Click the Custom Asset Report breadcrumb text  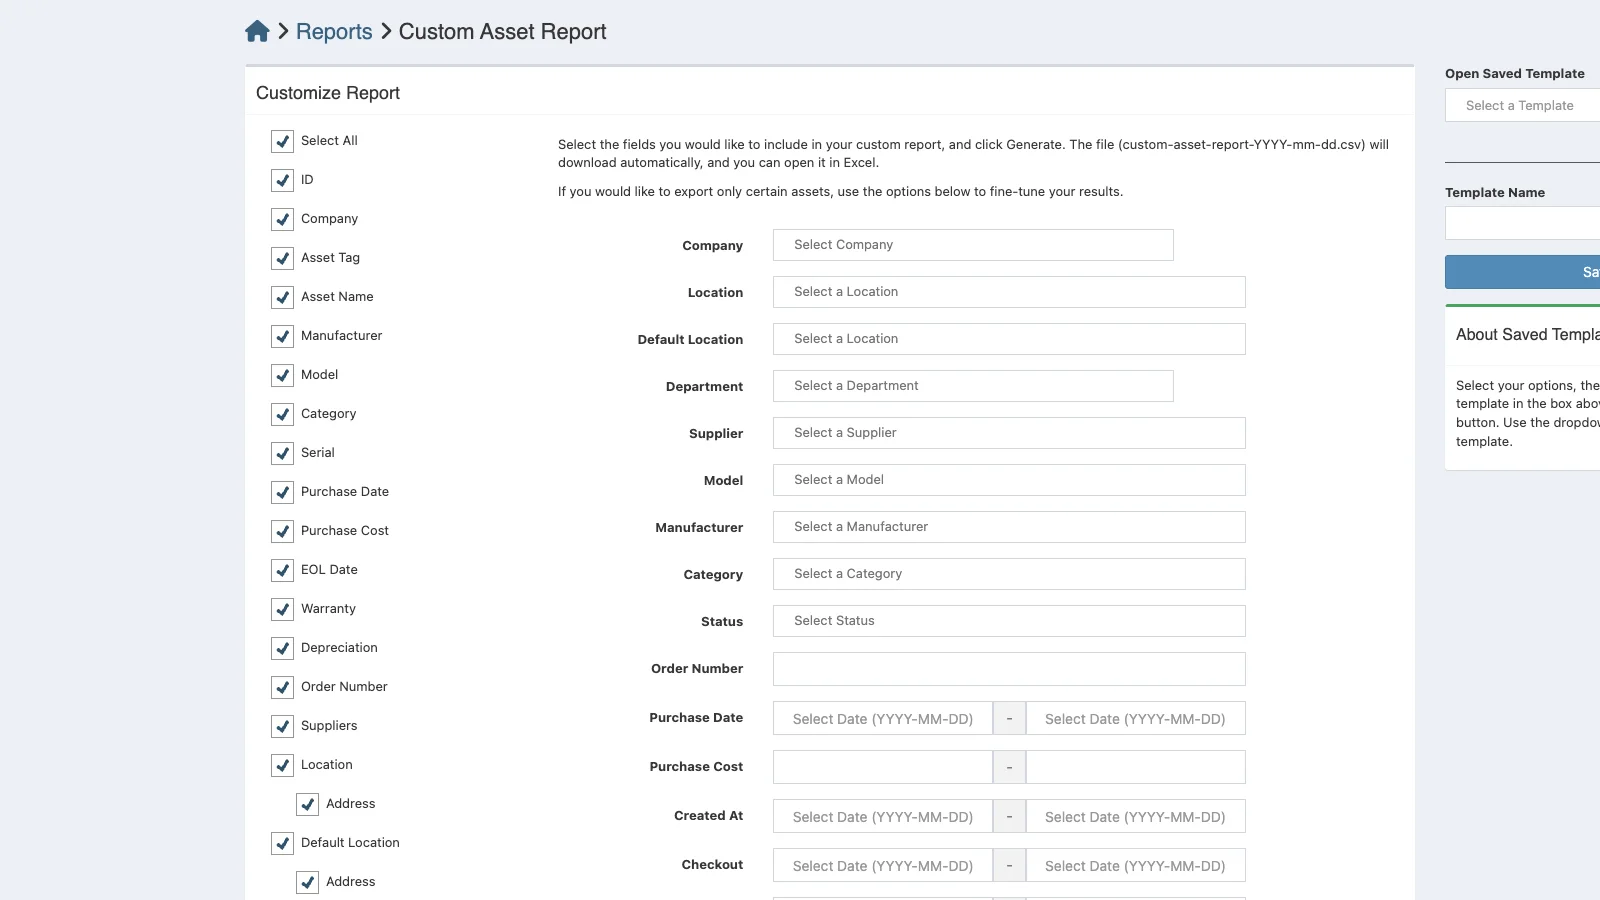(503, 32)
